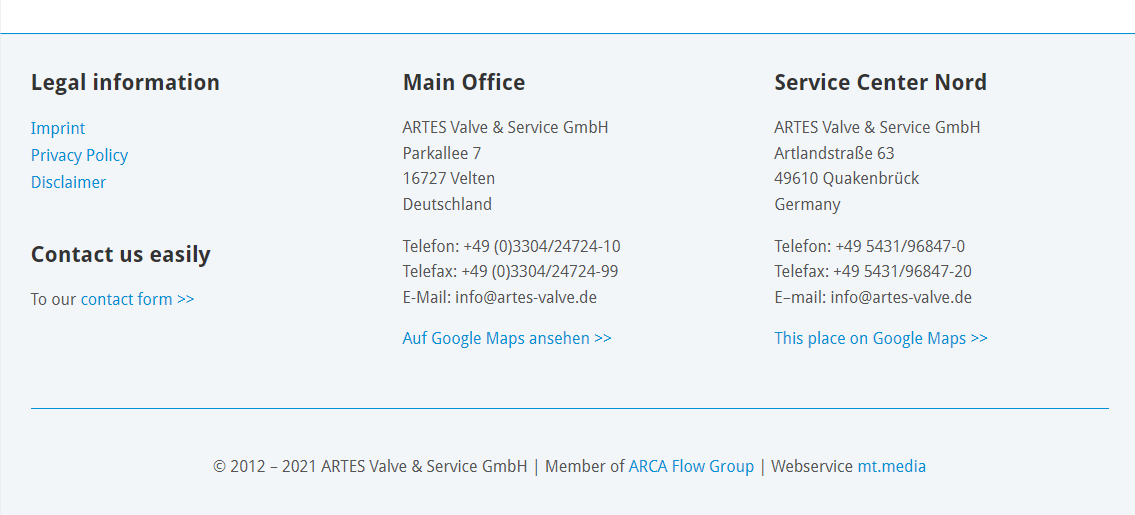
Task: Click the address line Parkallee 7
Action: 442,154
